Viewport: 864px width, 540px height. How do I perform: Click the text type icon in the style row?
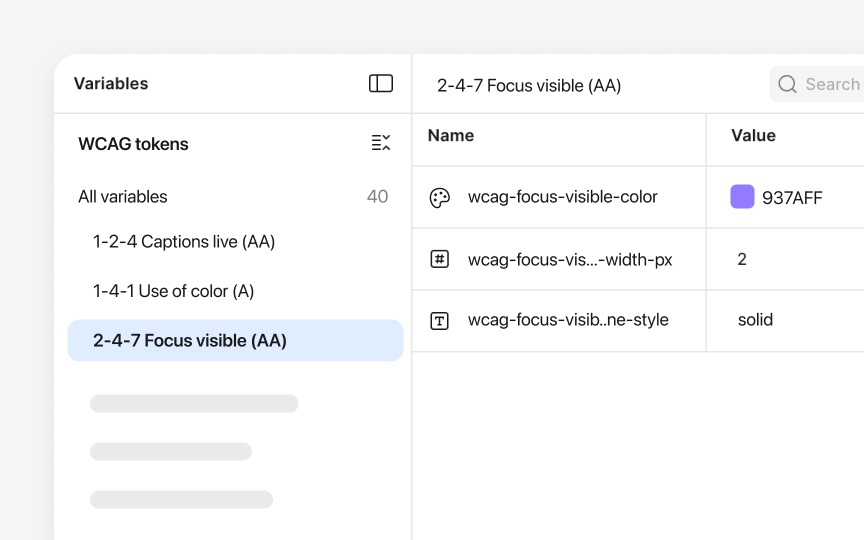pos(439,321)
